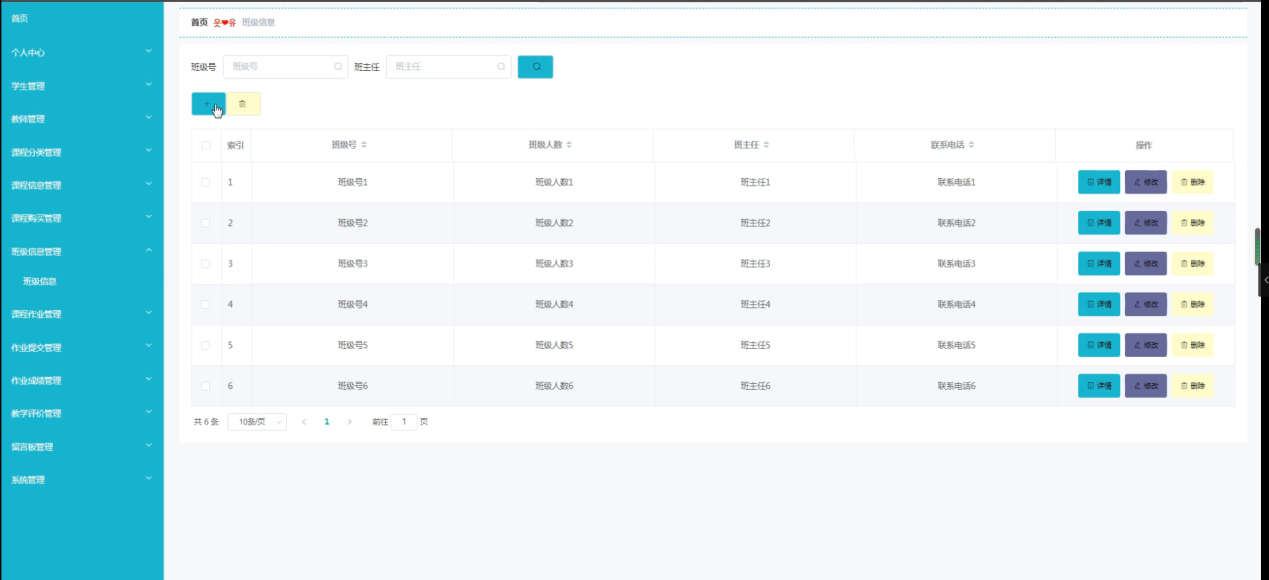Click the yellow trash batch delete button
This screenshot has width=1269, height=580.
[x=243, y=104]
